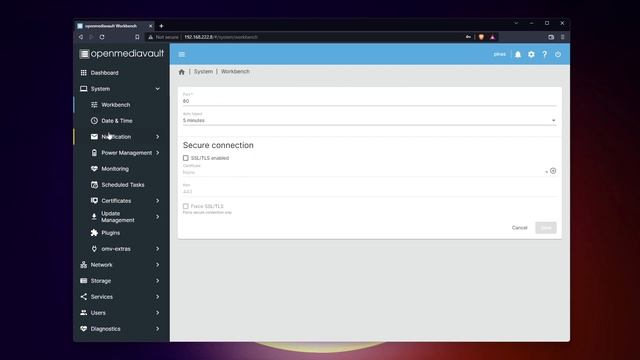
Task: Click the Scheduled Tasks calendar icon
Action: pos(94,185)
